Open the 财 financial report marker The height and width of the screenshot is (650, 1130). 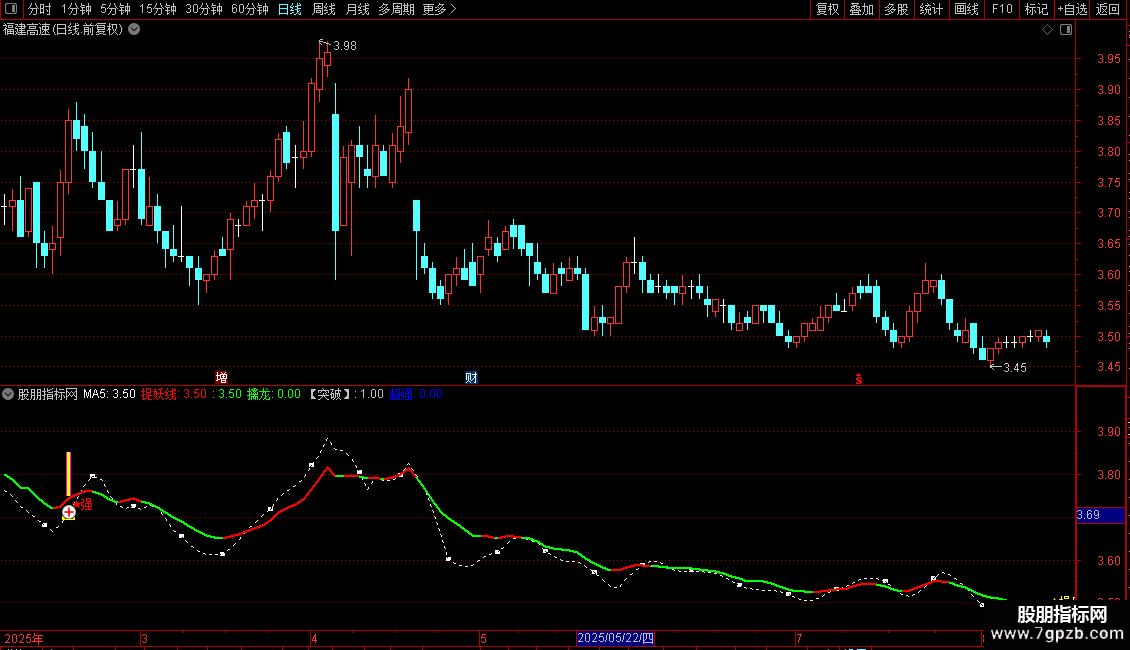(471, 378)
